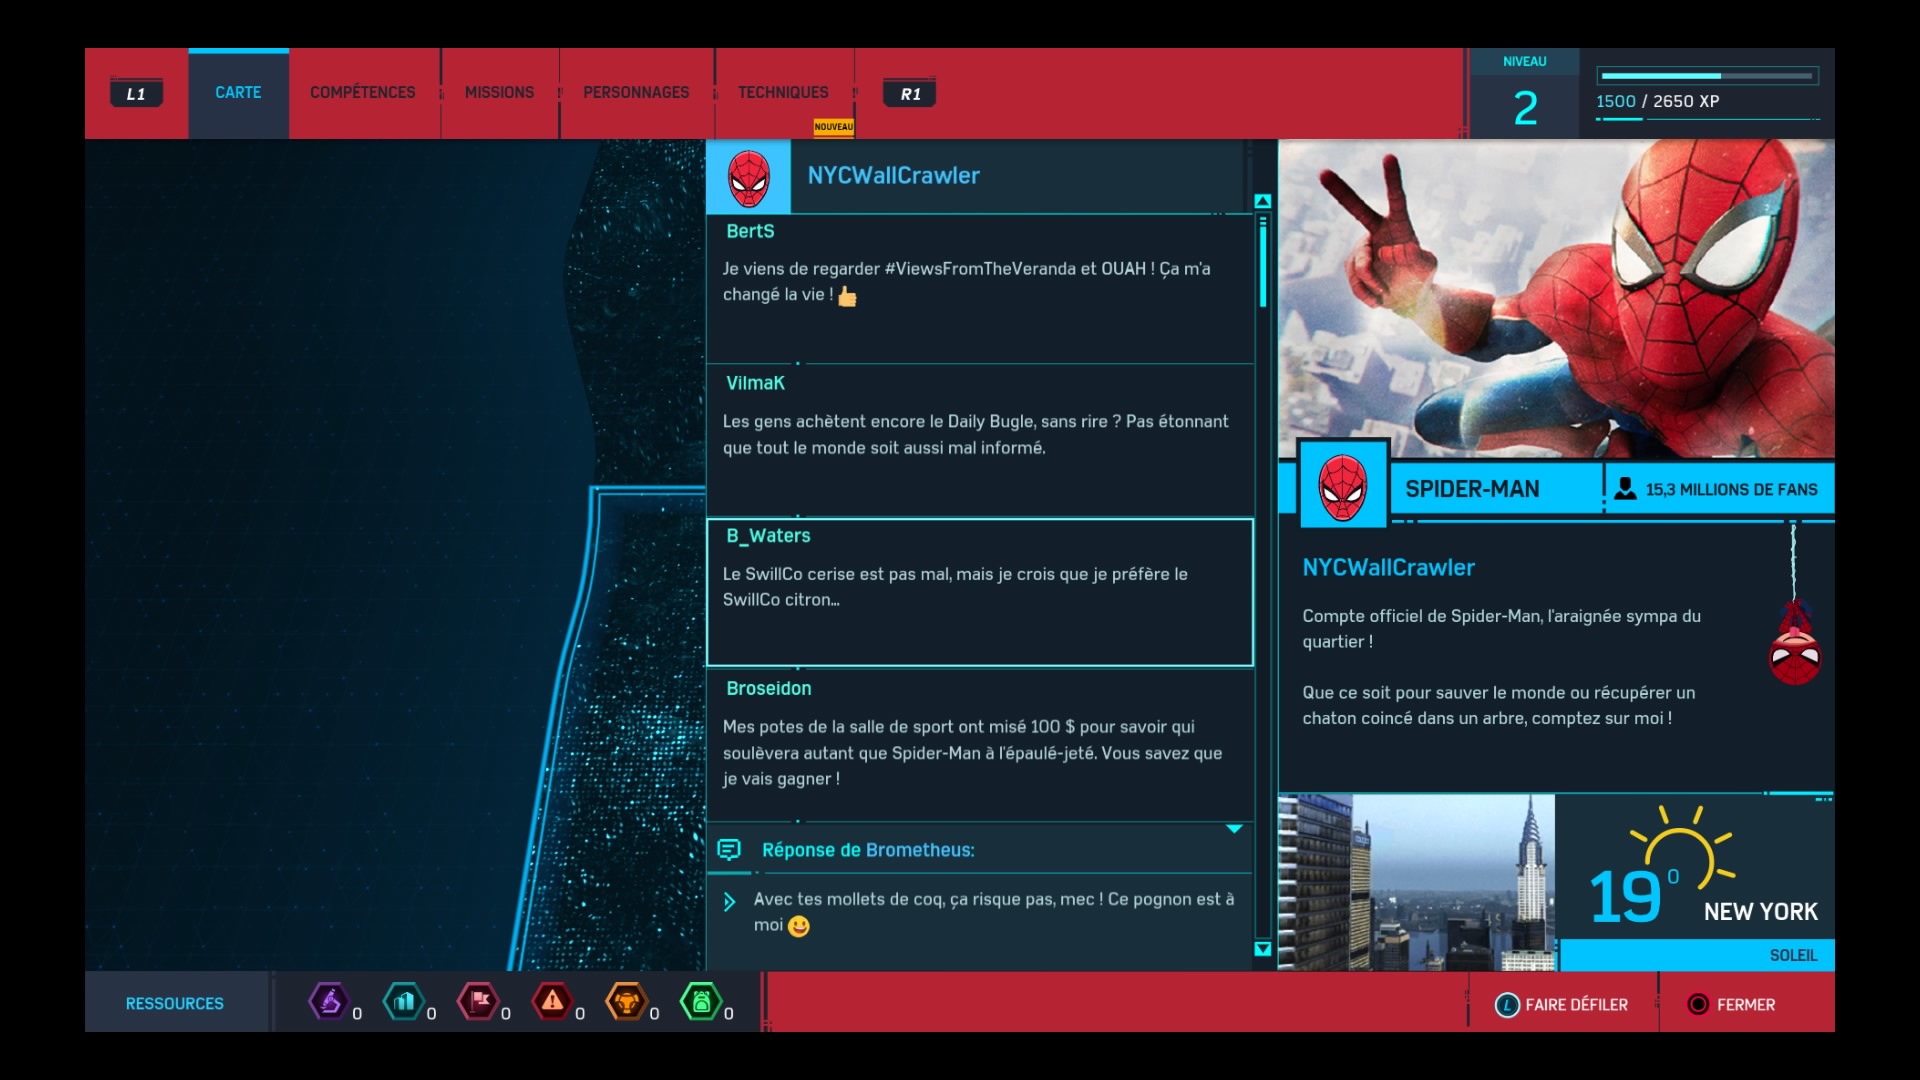1920x1080 pixels.
Task: Click the 15,3 MILLIONS DE FANS text
Action: pyautogui.click(x=1732, y=490)
